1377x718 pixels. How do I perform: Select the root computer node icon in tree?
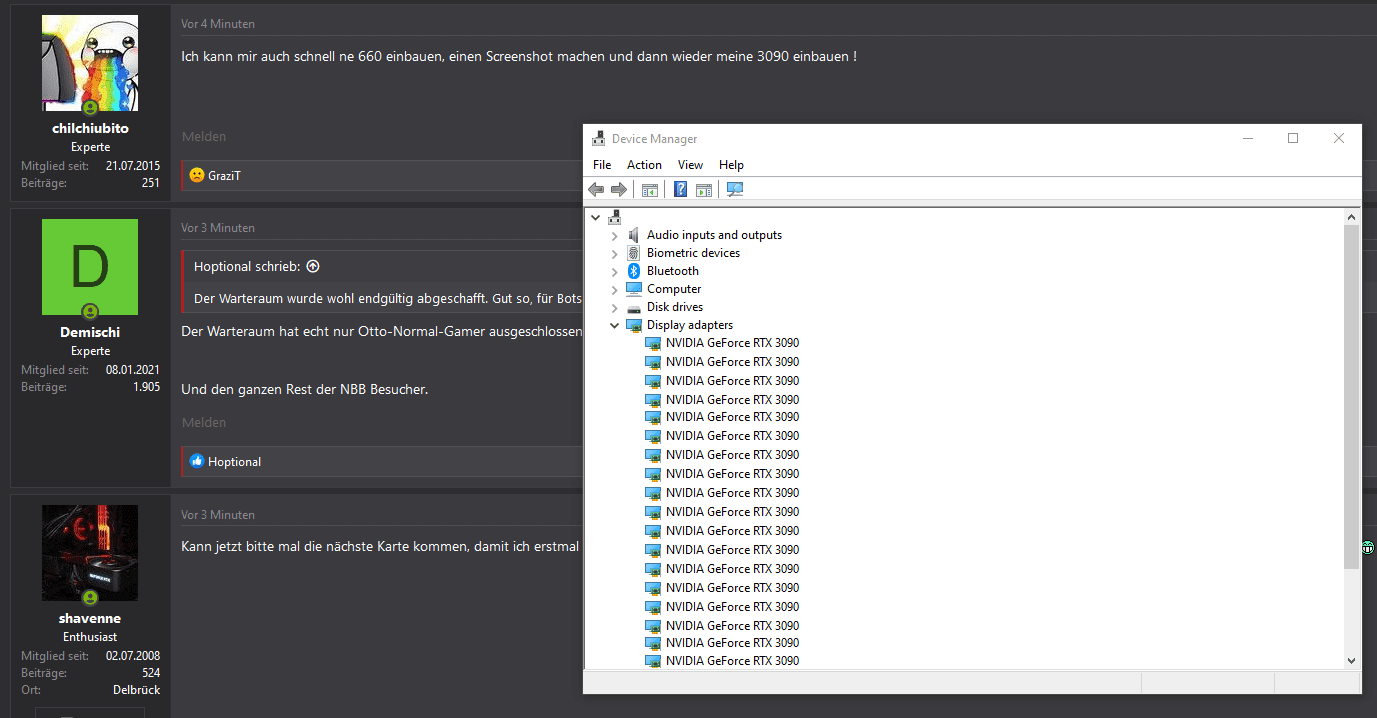click(615, 217)
